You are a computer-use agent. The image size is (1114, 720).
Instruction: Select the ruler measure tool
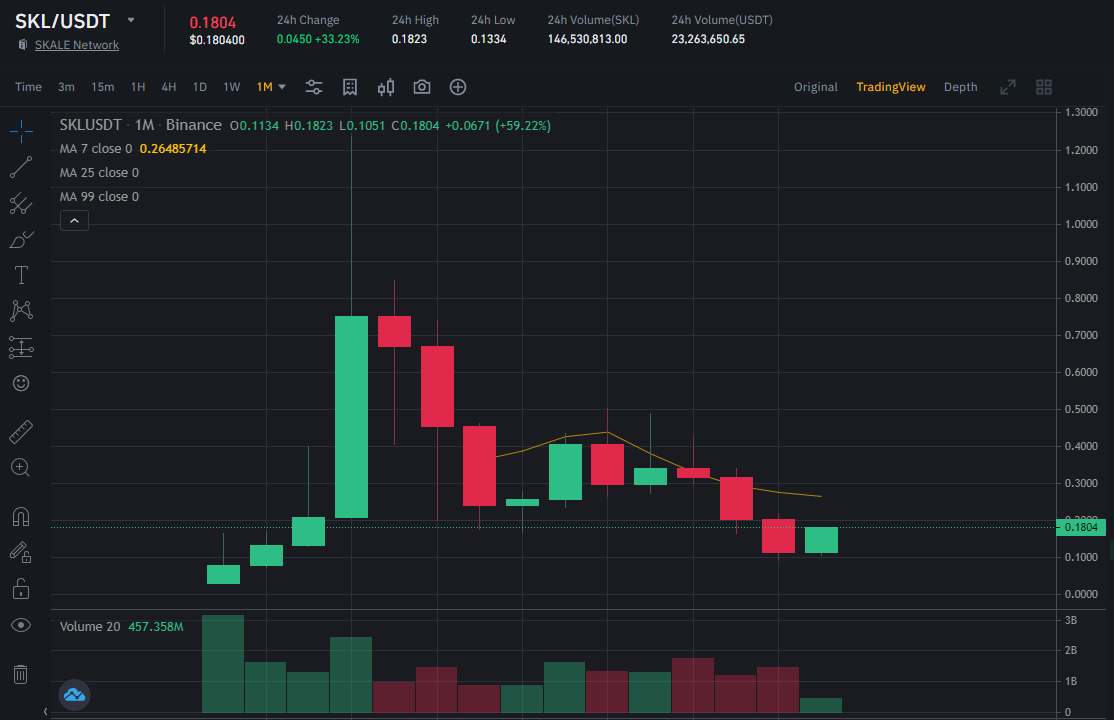pyautogui.click(x=21, y=431)
